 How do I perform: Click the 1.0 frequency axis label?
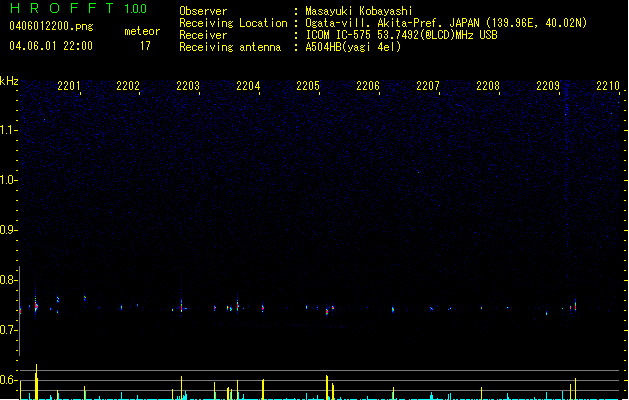(8, 180)
